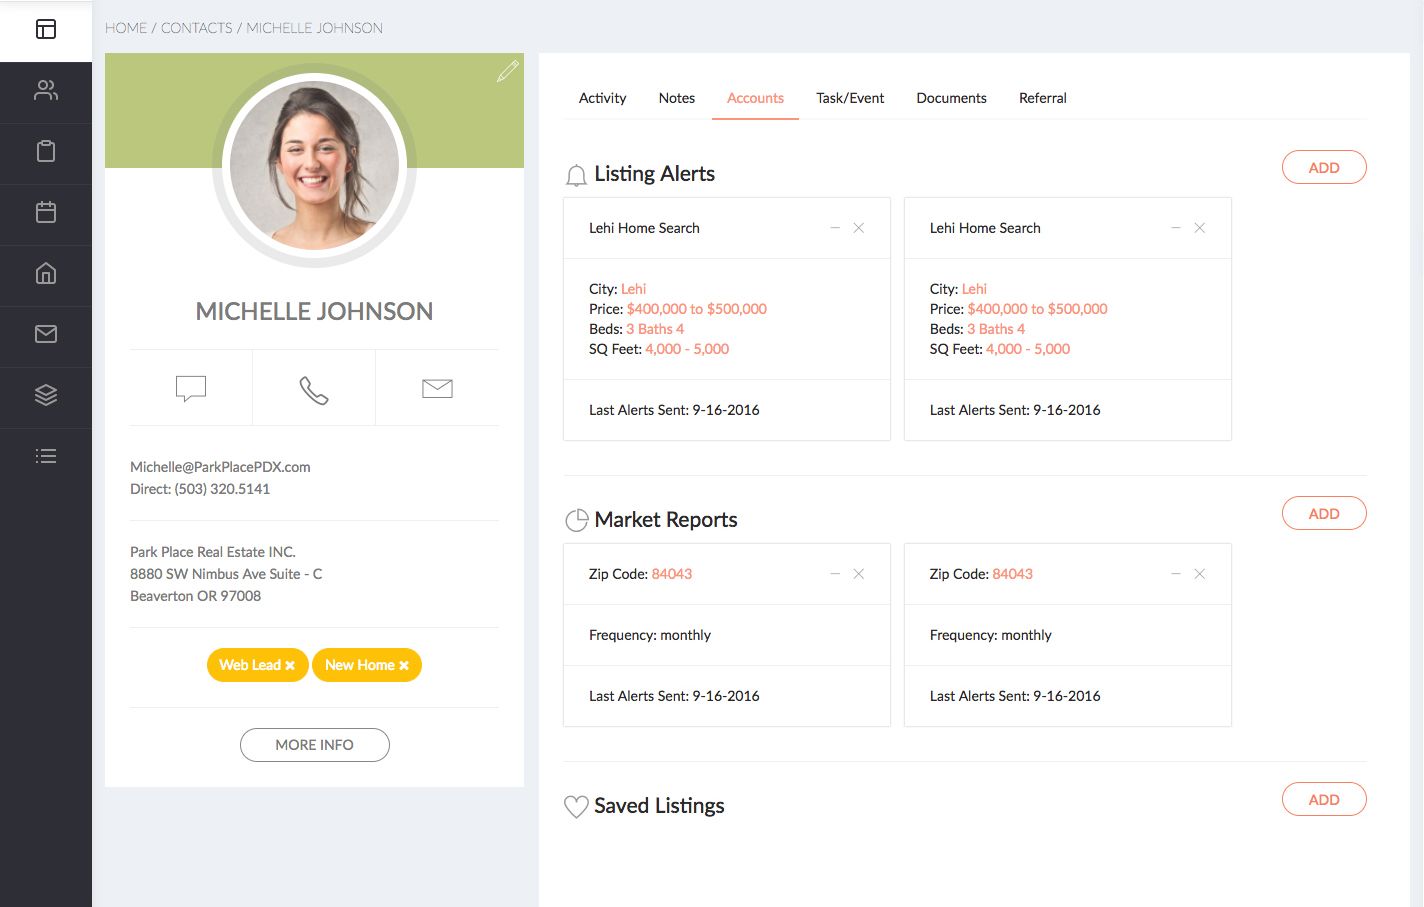
Task: Click the chat message icon under name
Action: 191,388
